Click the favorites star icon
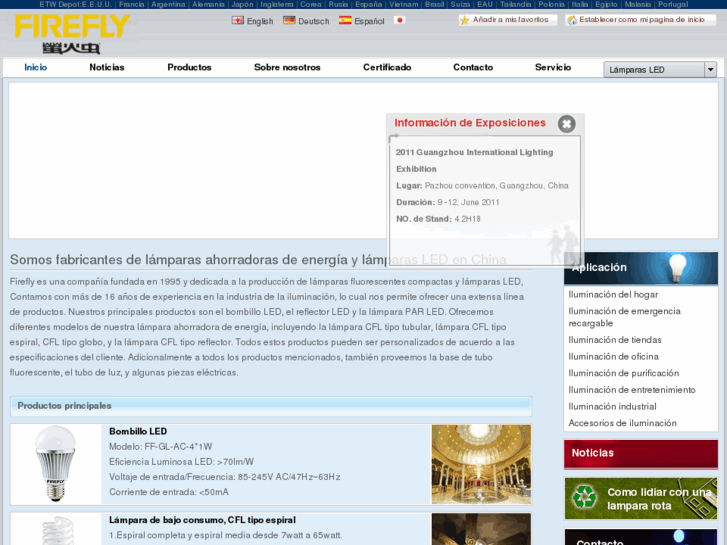The width and height of the screenshot is (727, 545). click(x=465, y=20)
